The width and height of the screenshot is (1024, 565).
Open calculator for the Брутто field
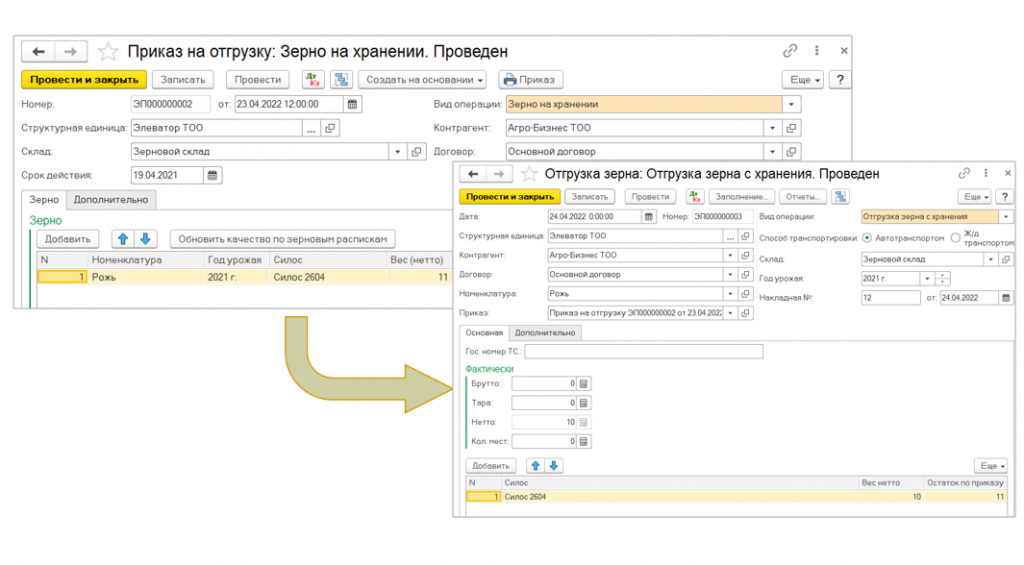(585, 383)
